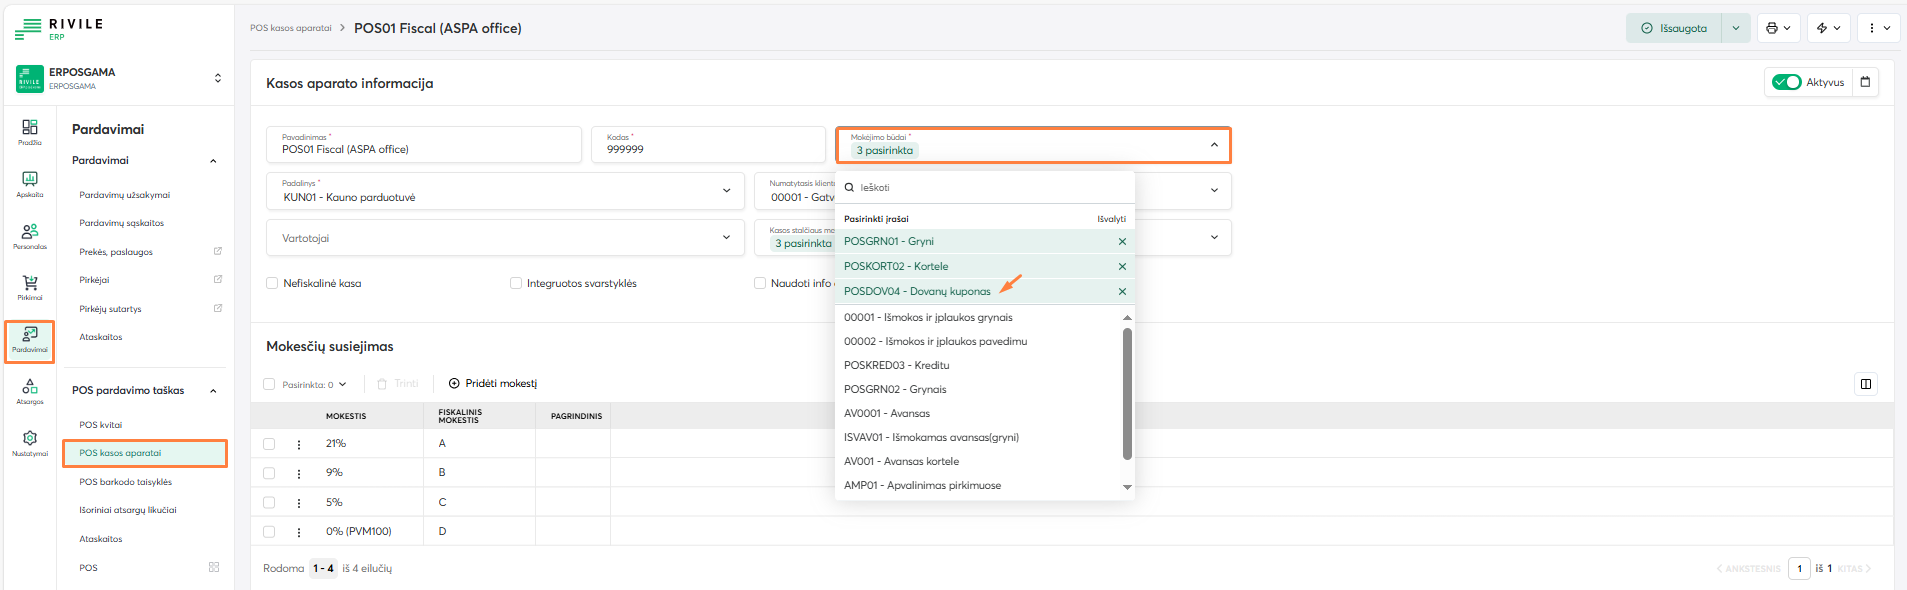Viewport: 1907px width, 590px height.
Task: Click the Pridėti mokestį button
Action: [493, 384]
